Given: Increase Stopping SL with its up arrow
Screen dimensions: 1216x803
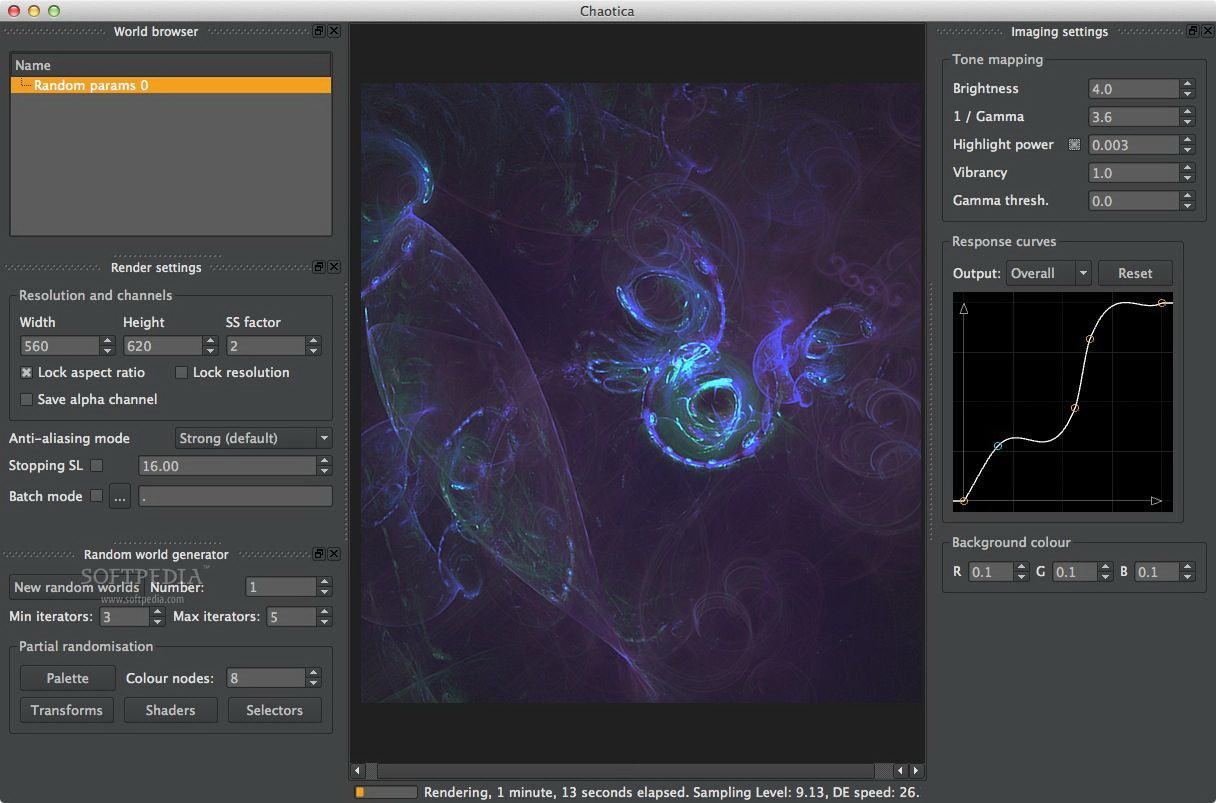Looking at the screenshot, I should 324,461.
